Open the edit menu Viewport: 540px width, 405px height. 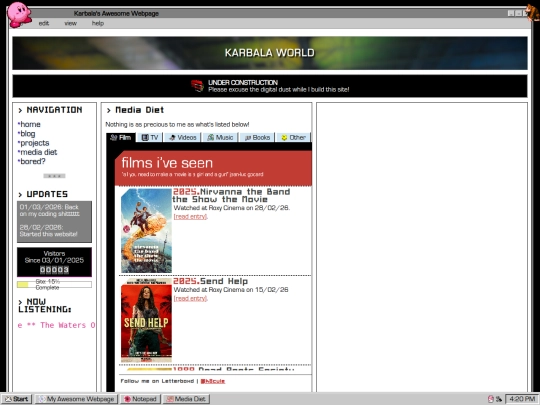pos(44,23)
